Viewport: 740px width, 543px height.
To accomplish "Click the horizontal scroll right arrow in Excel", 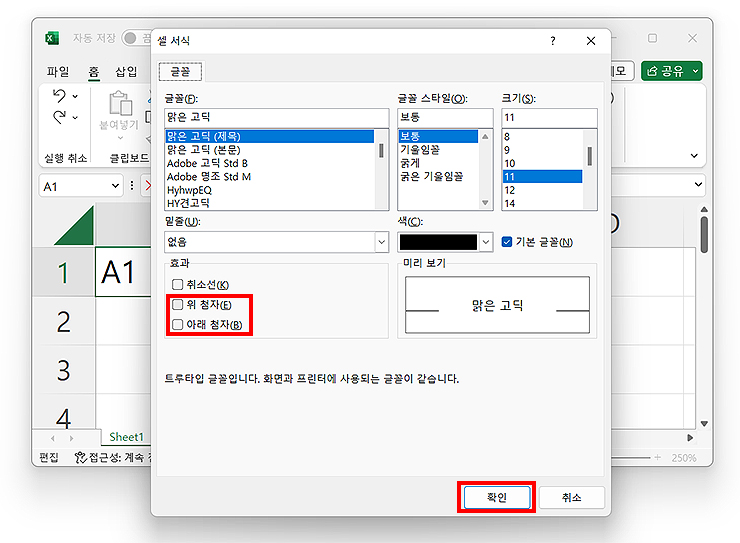I will click(x=690, y=438).
